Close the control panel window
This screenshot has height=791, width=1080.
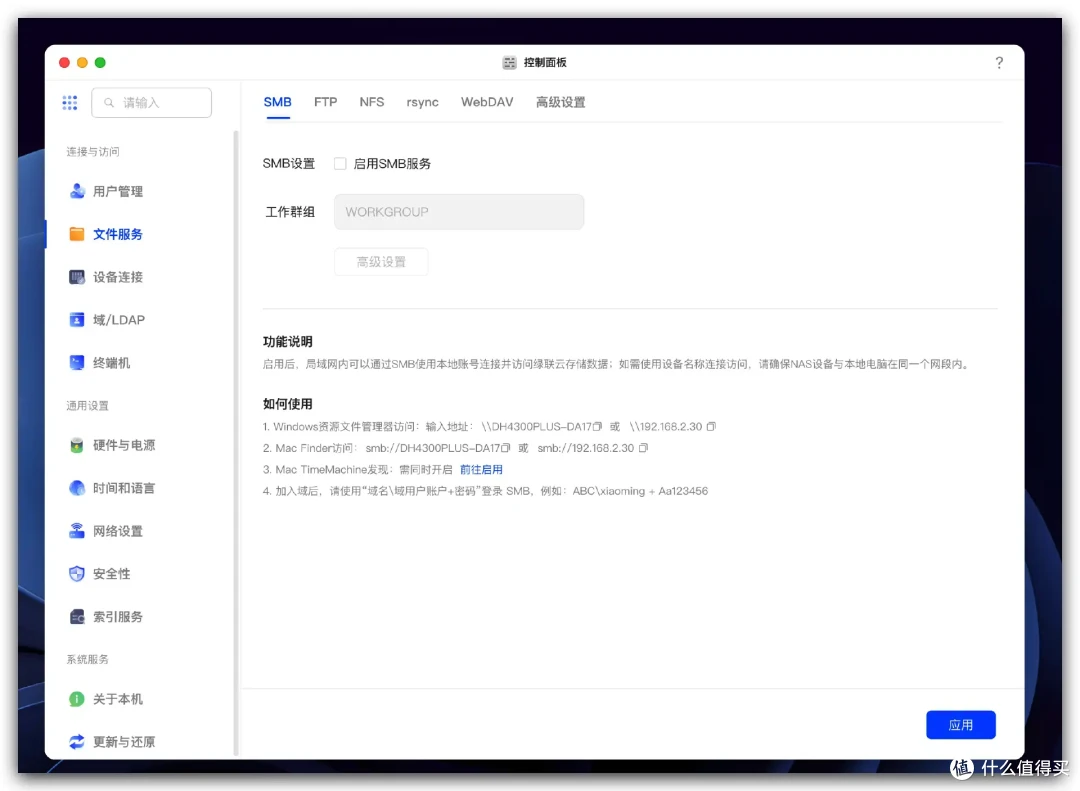tap(65, 63)
